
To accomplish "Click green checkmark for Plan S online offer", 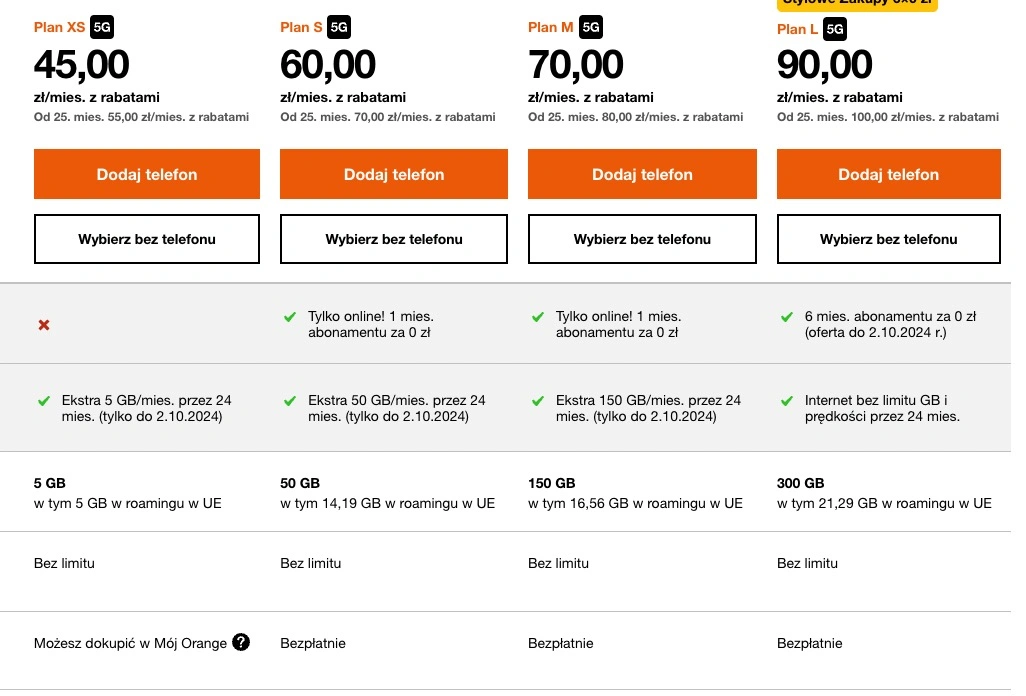I will (x=290, y=317).
